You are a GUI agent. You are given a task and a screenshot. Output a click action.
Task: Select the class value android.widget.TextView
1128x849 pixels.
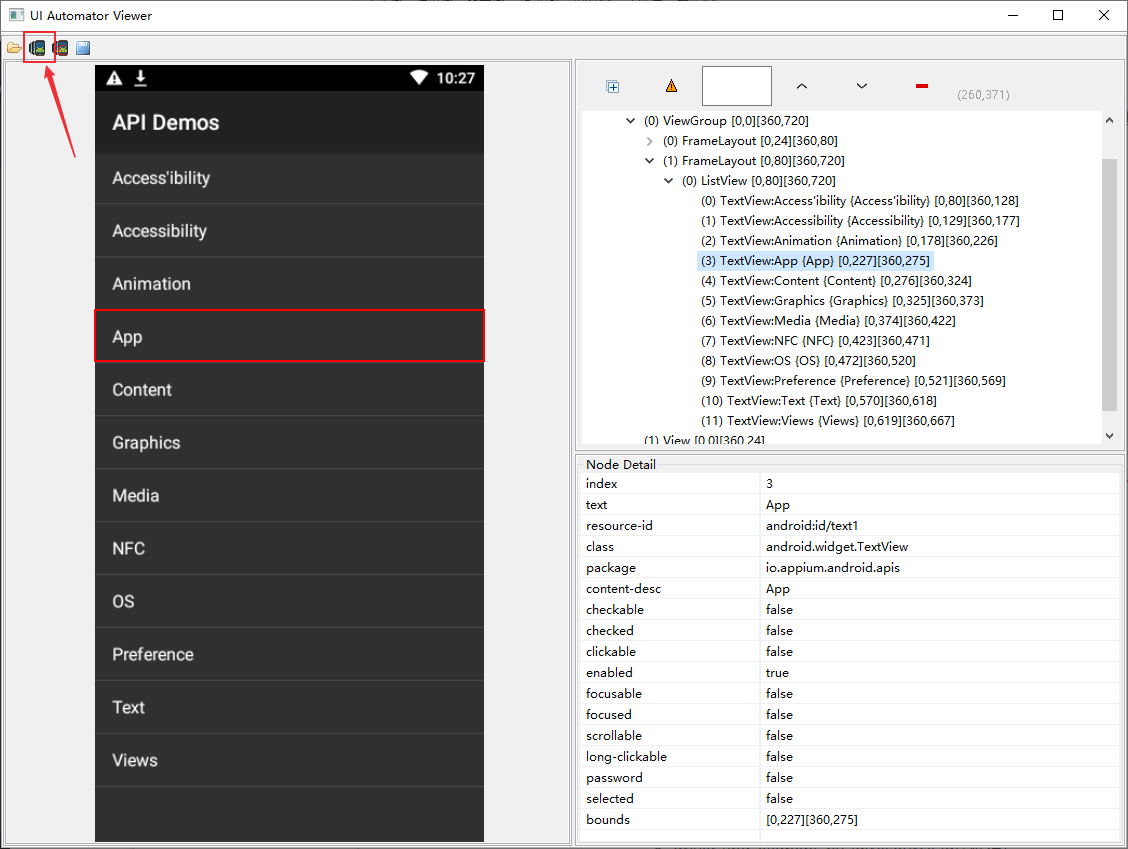837,547
